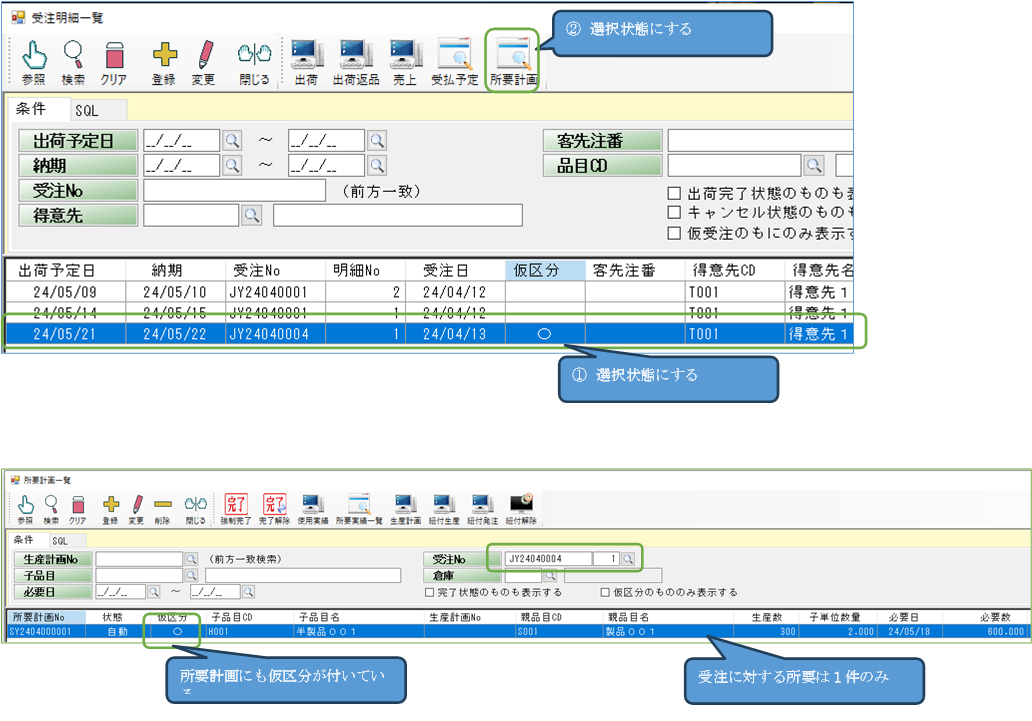Image resolution: width=1032 pixels, height=721 pixels.
Task: Enable 出荷完了状態 display checkbox
Action: point(674,194)
